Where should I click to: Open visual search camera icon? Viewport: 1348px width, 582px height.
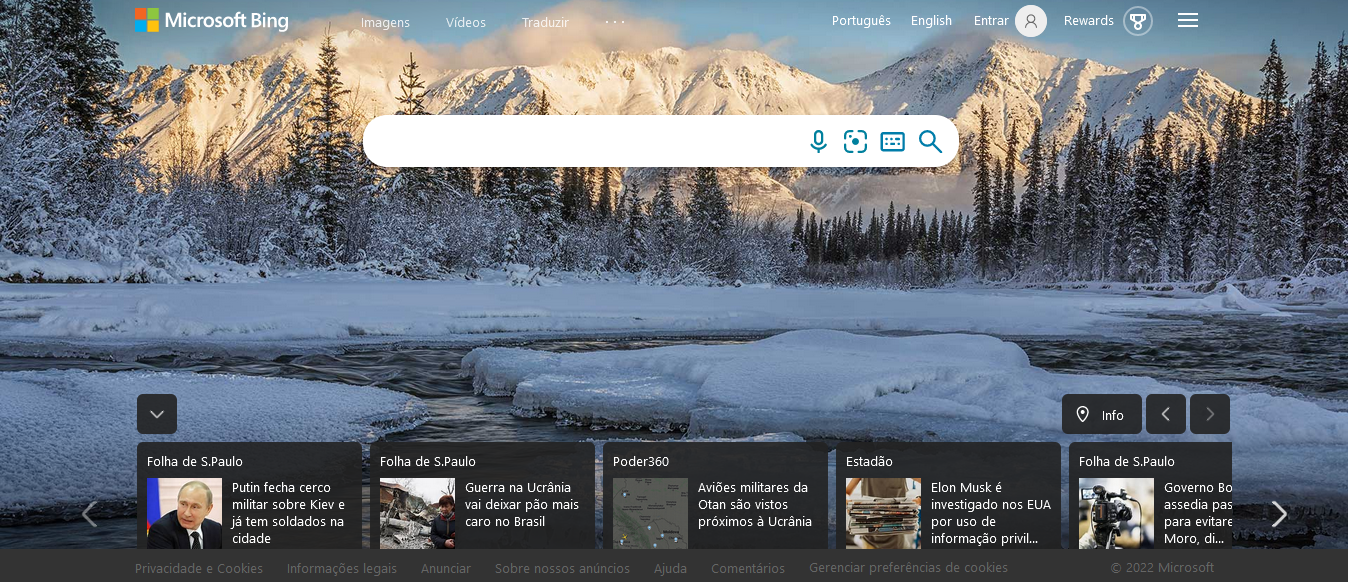[855, 142]
